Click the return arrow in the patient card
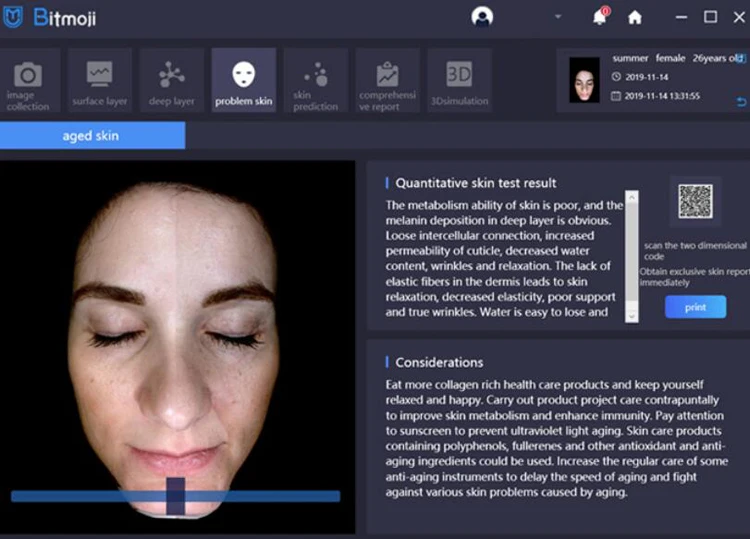 (x=741, y=102)
